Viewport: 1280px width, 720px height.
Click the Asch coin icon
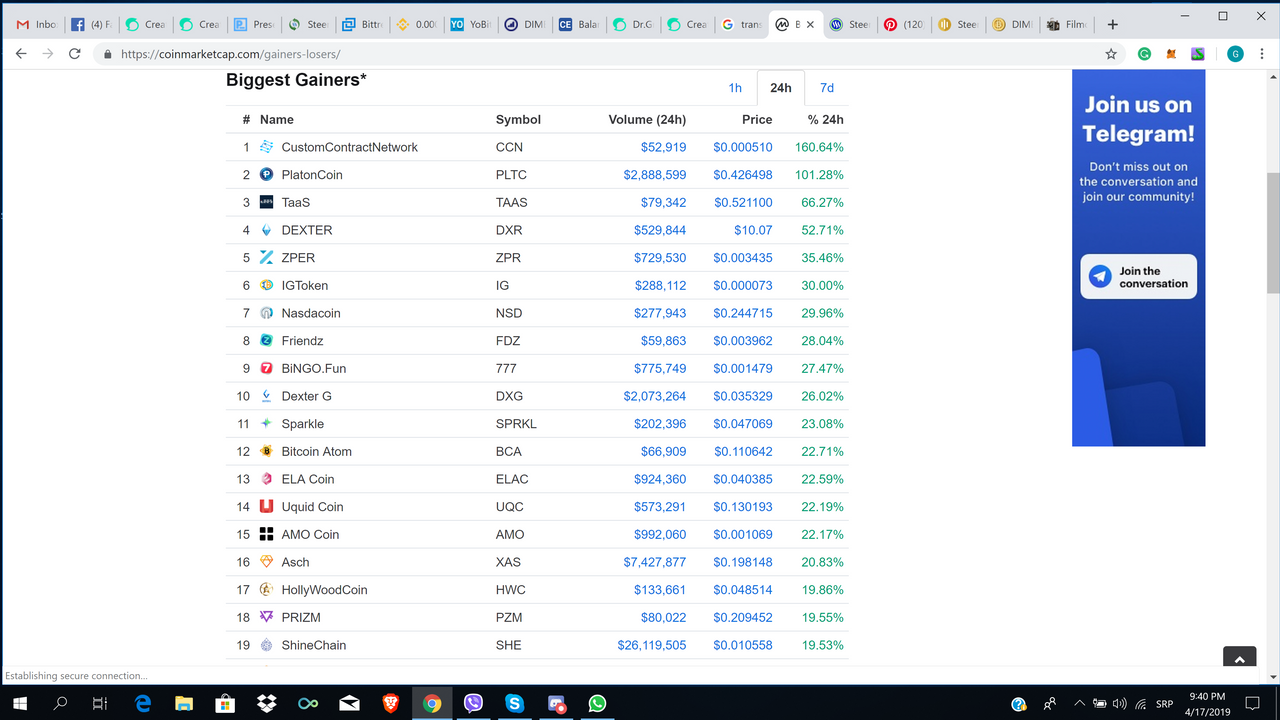[x=267, y=562]
